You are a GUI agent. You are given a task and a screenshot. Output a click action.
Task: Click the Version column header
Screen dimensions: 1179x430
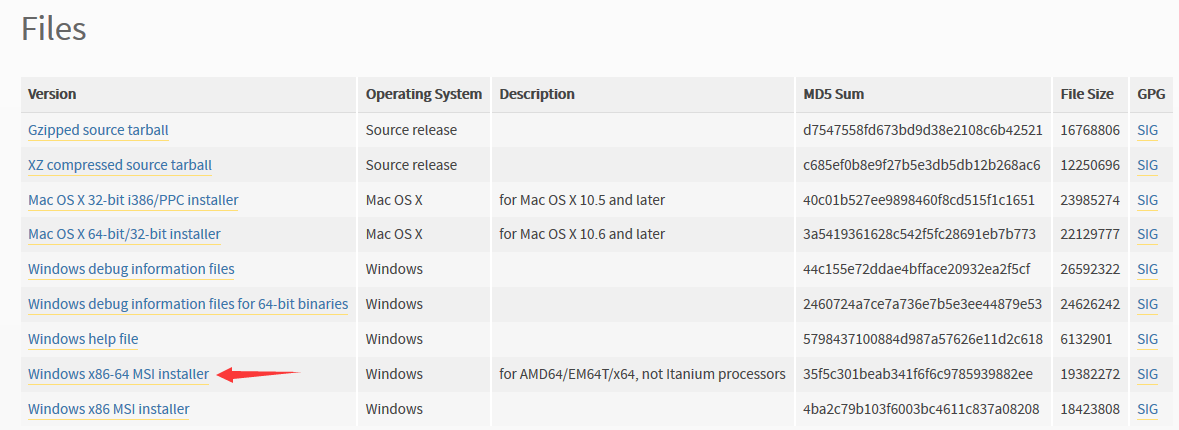pyautogui.click(x=52, y=95)
